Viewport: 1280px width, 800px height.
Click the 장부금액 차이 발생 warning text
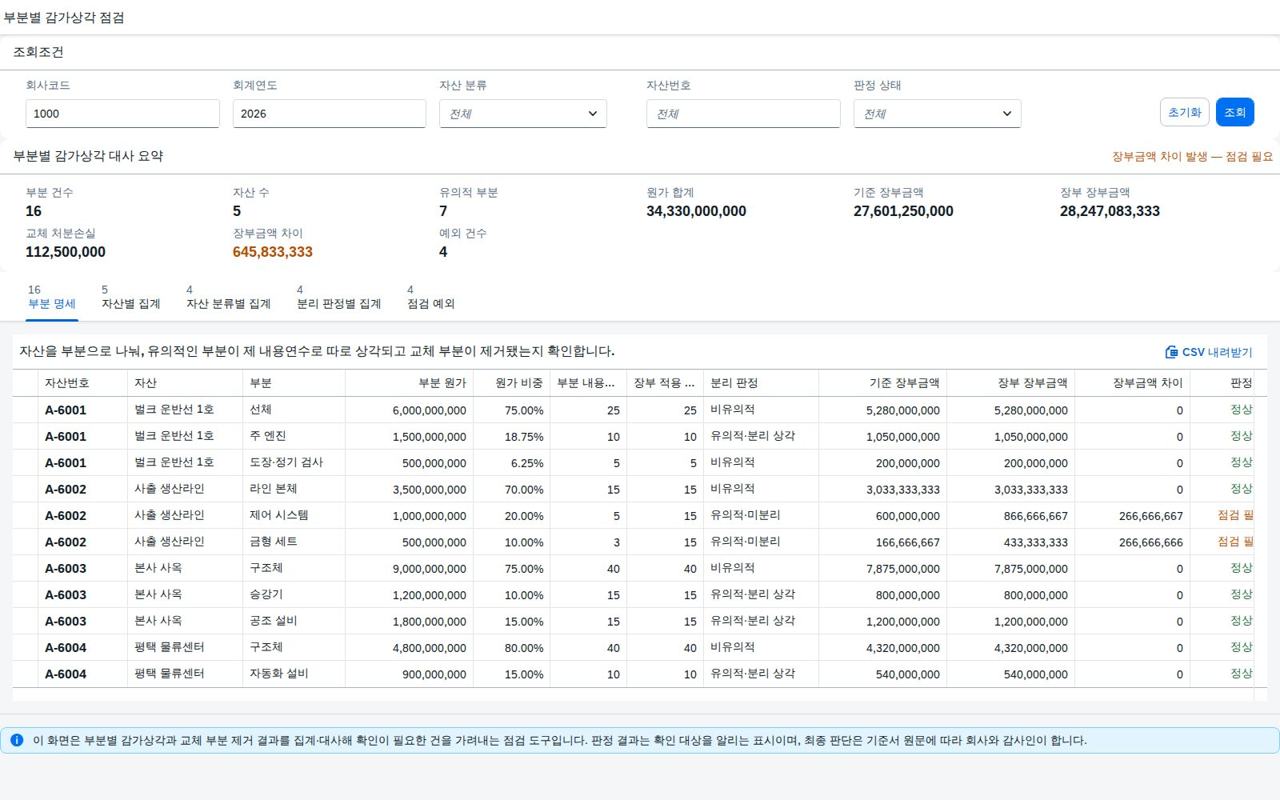pyautogui.click(x=1193, y=157)
